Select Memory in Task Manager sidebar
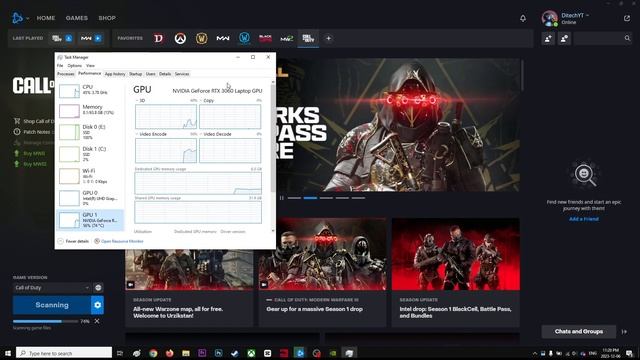This screenshot has height=360, width=640. point(90,110)
